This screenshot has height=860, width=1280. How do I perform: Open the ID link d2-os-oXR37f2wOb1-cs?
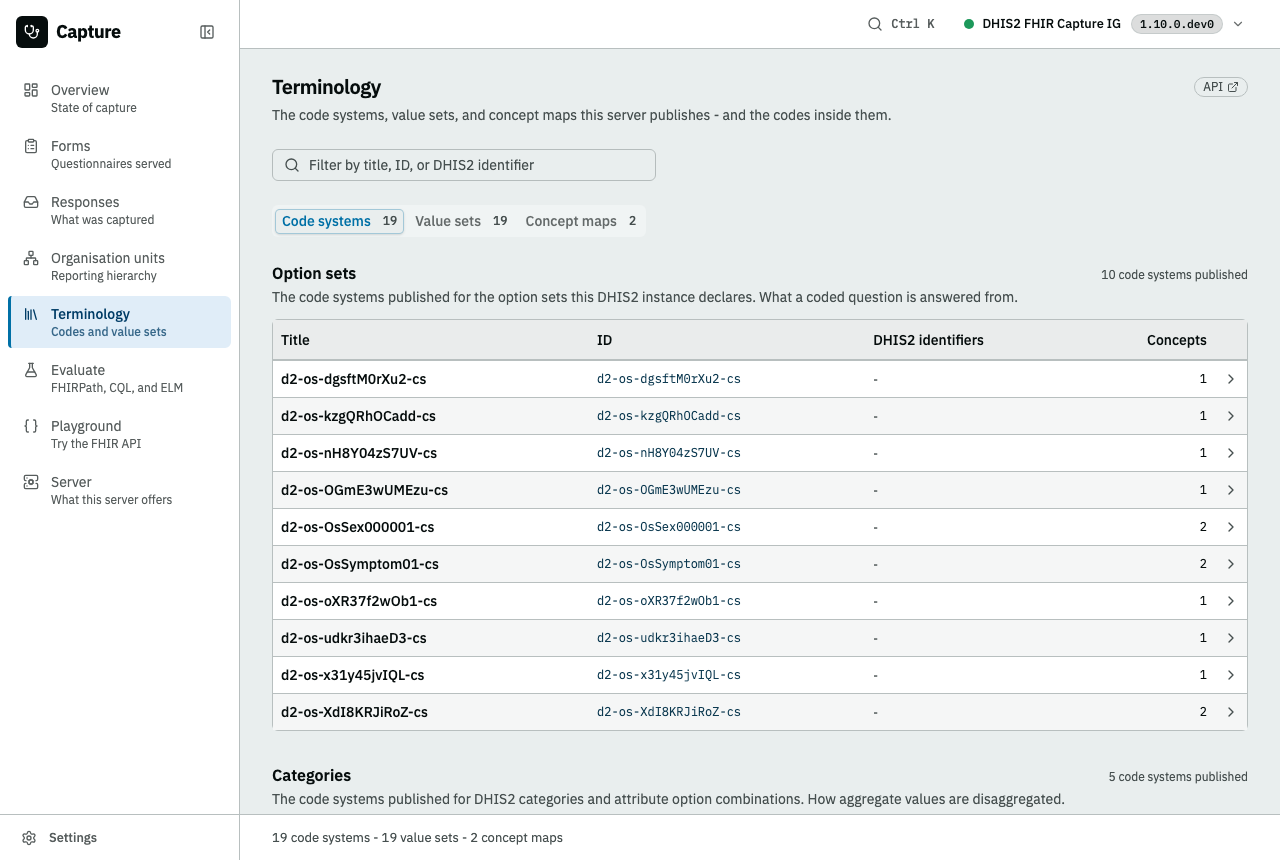[667, 601]
